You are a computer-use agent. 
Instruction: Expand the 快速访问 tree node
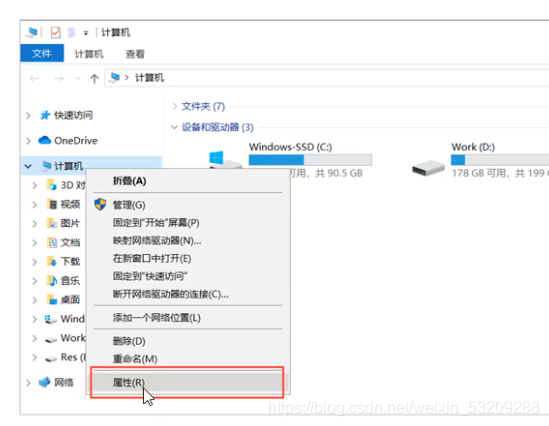click(x=29, y=115)
